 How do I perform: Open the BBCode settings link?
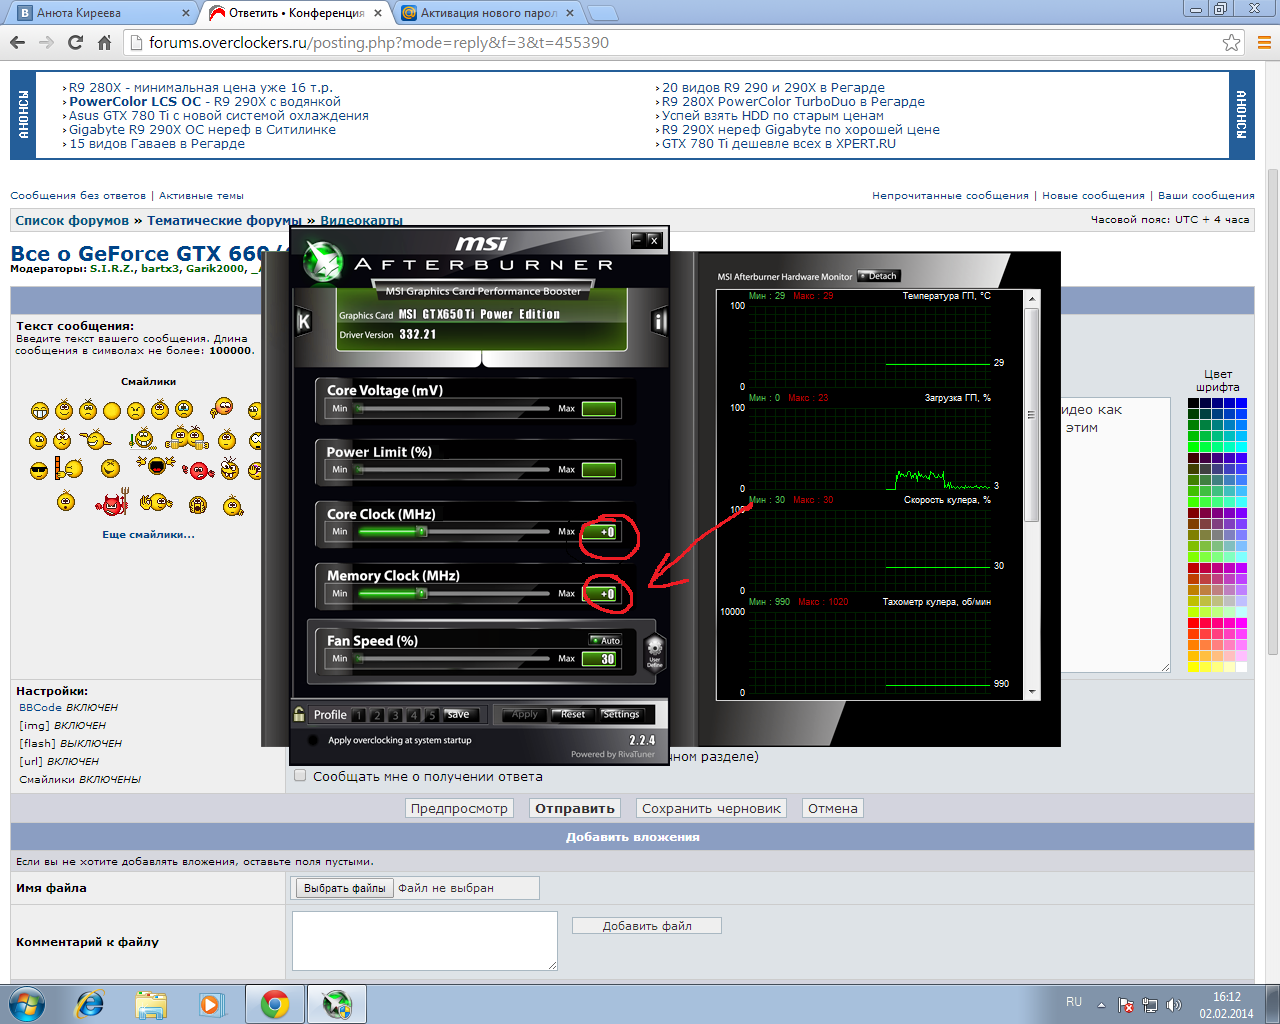(x=40, y=707)
